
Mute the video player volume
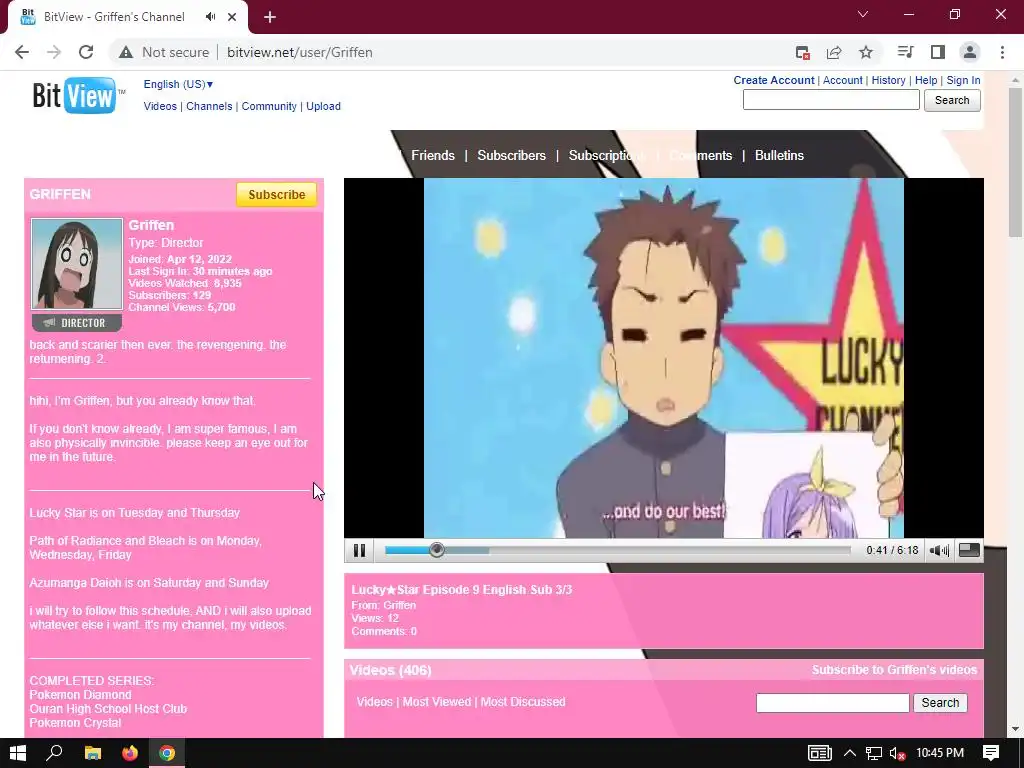(x=939, y=551)
